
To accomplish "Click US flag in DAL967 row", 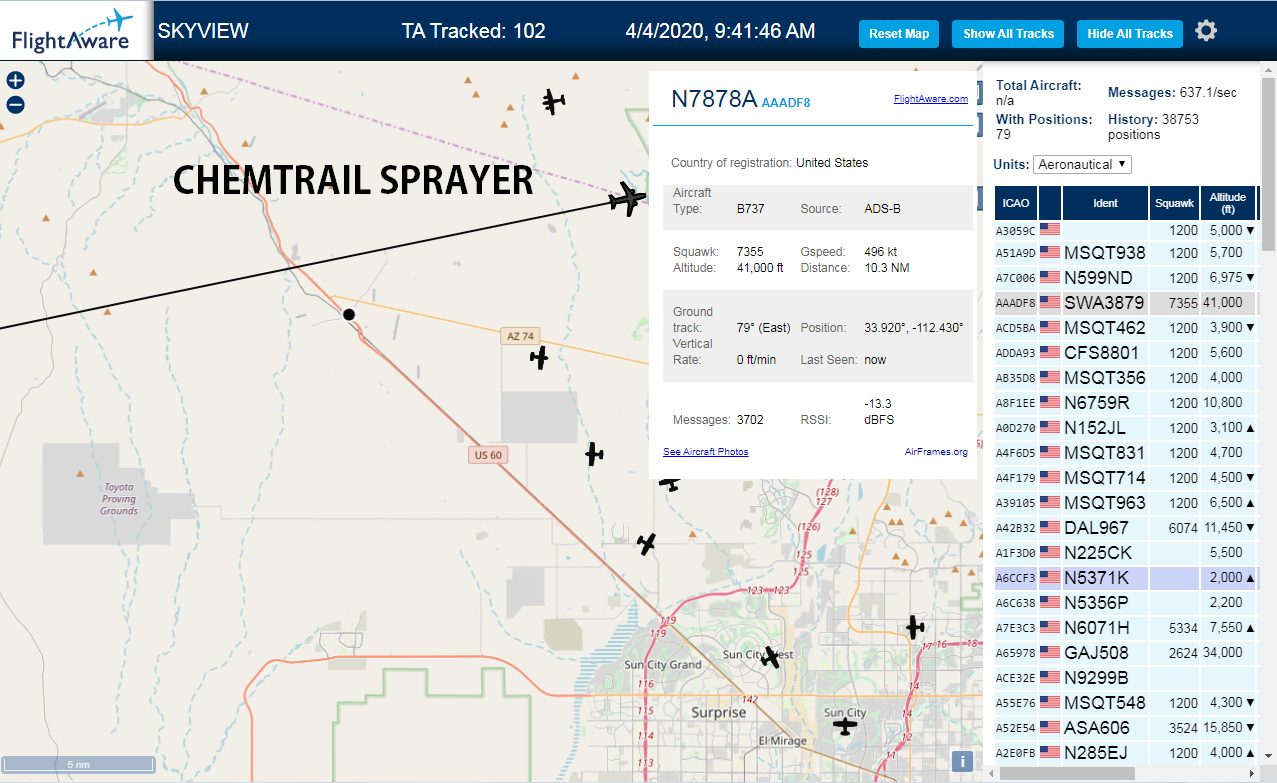I will [x=1050, y=527].
